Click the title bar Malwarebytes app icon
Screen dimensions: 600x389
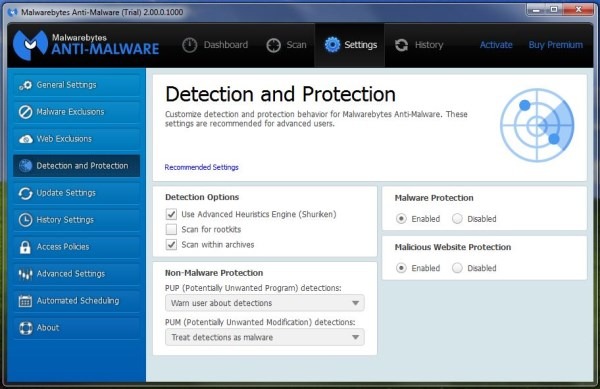click(x=12, y=12)
